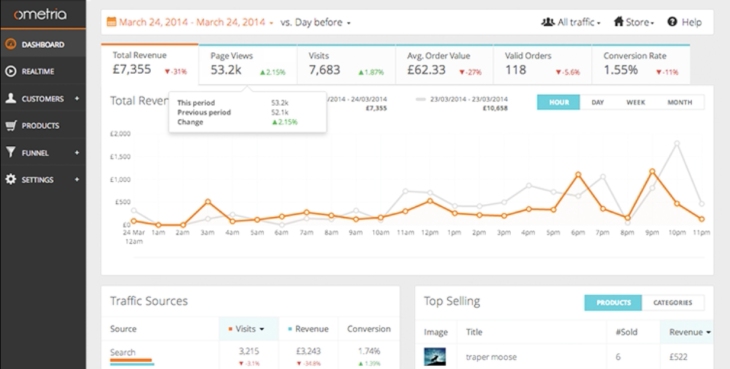Click the Dashboard gauge icon in sidebar
The height and width of the screenshot is (369, 730).
[x=11, y=45]
